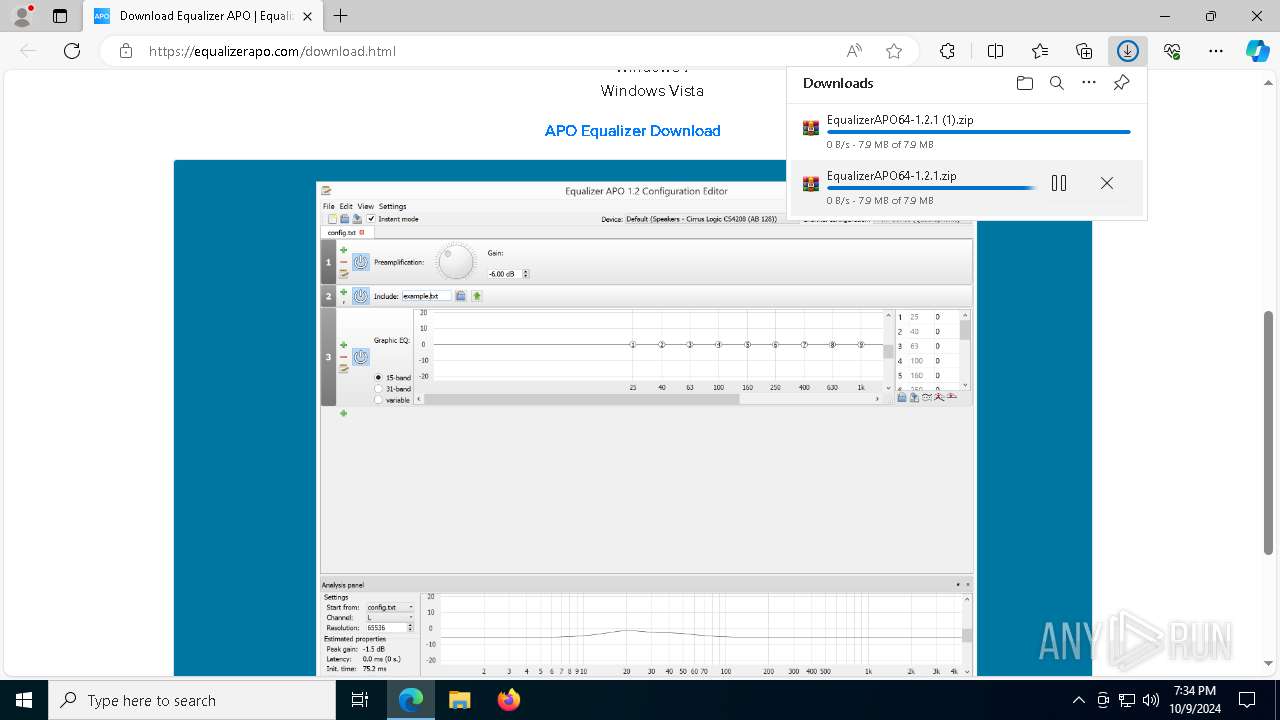Open the Extensions icon

tap(947, 51)
